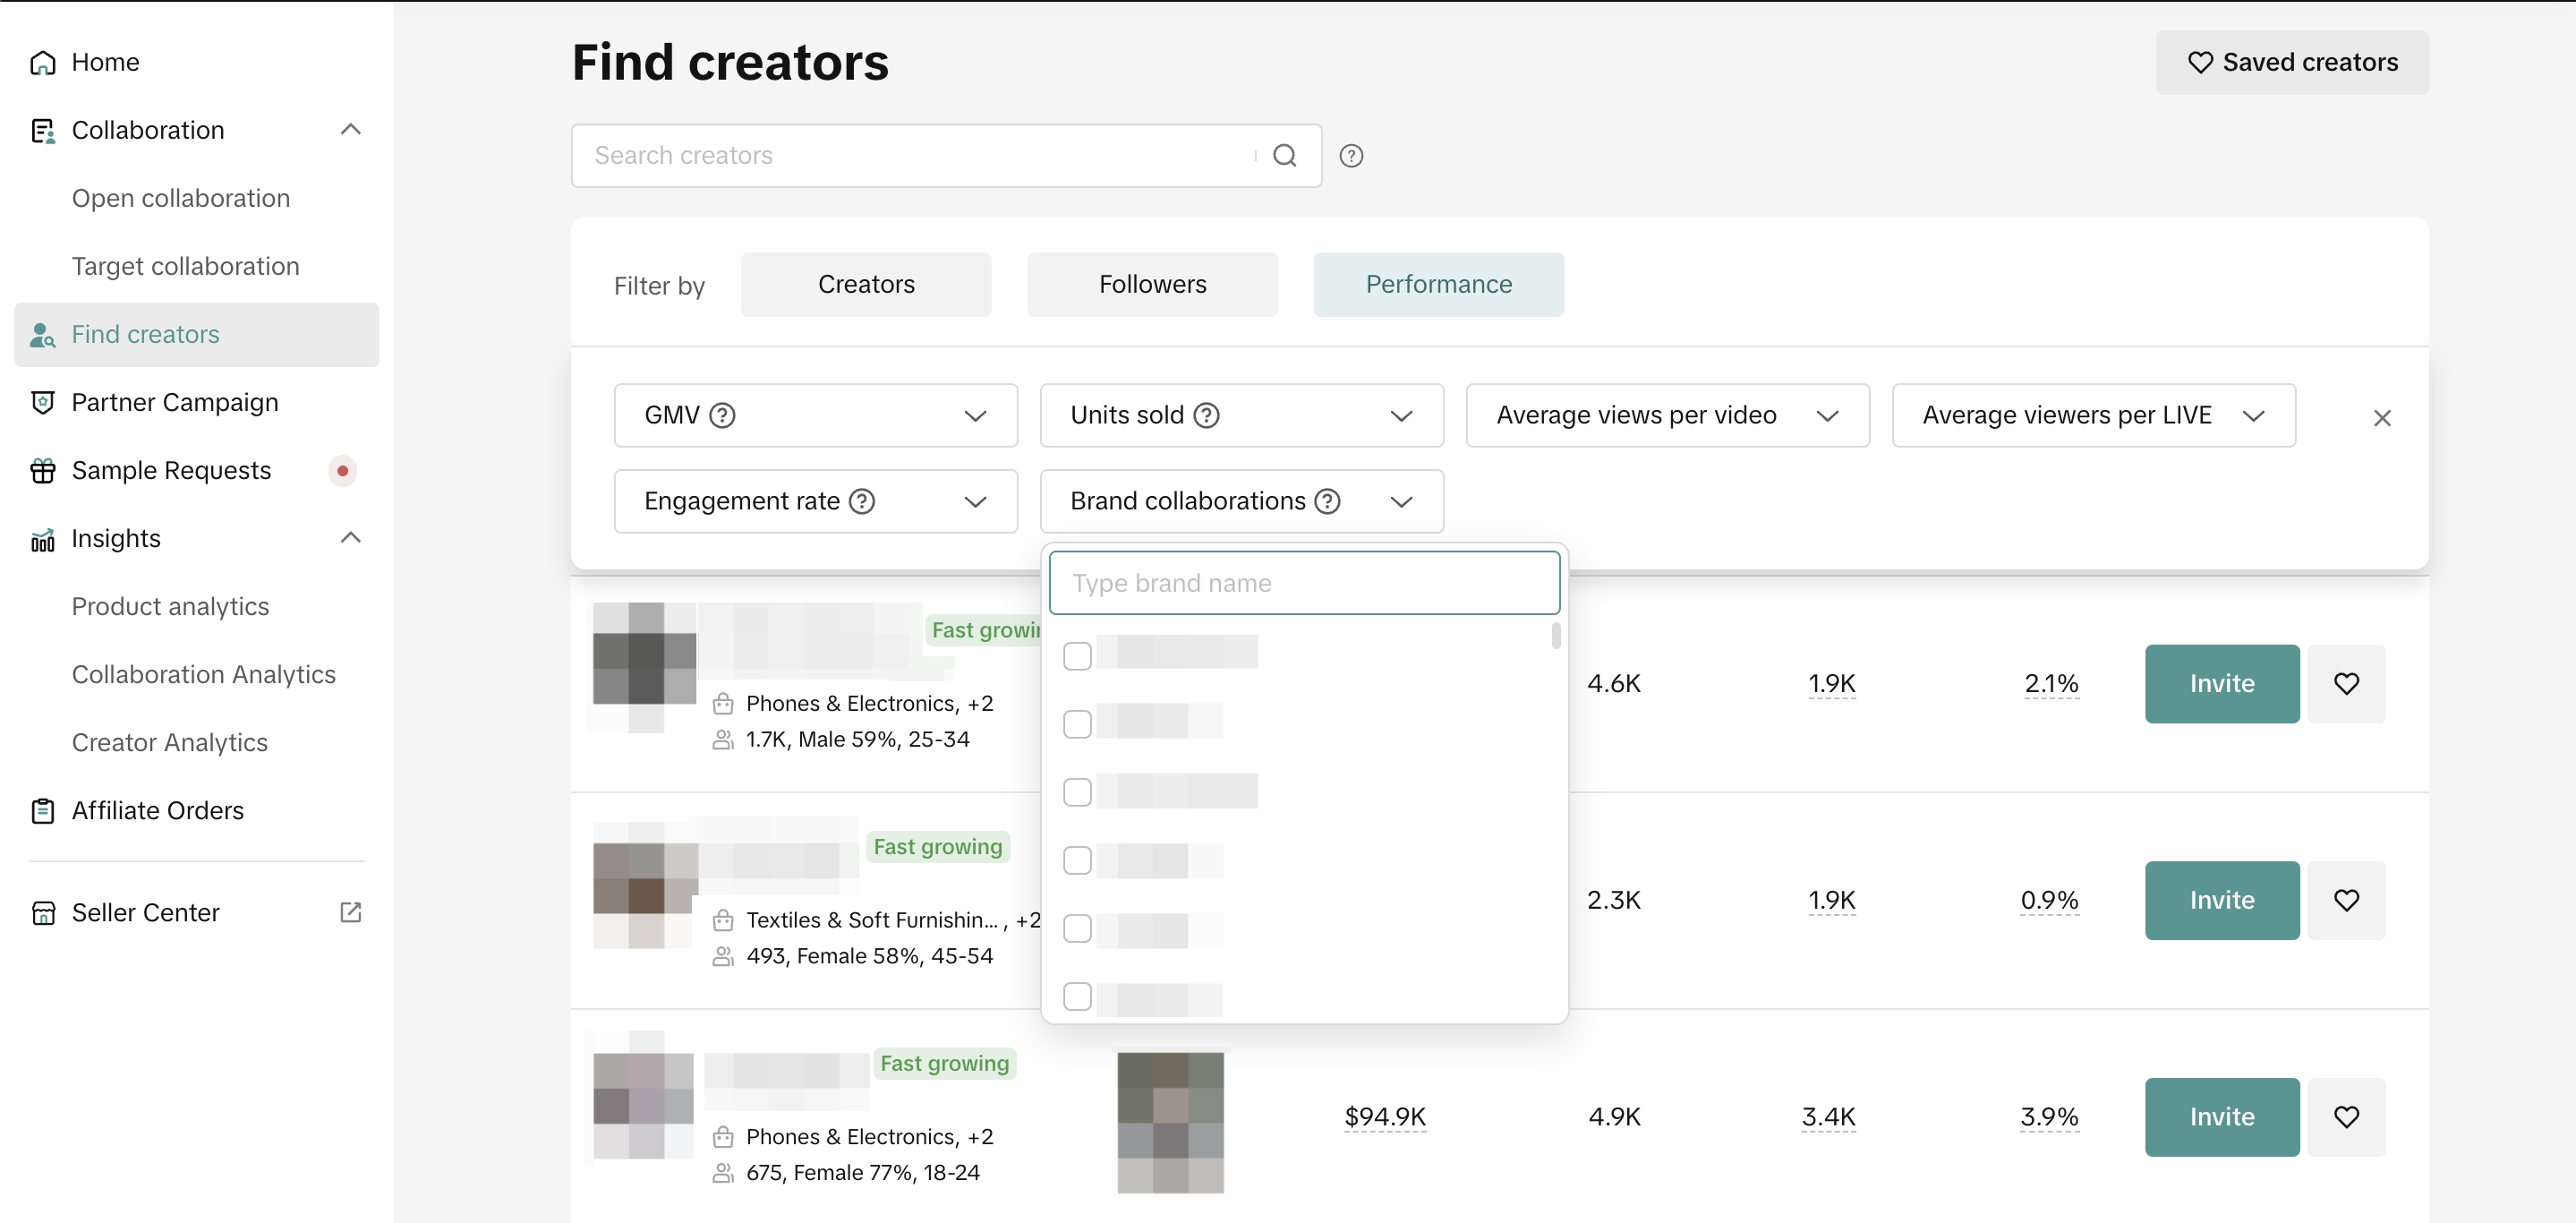
Task: Click Units sold info question icon
Action: [1206, 415]
